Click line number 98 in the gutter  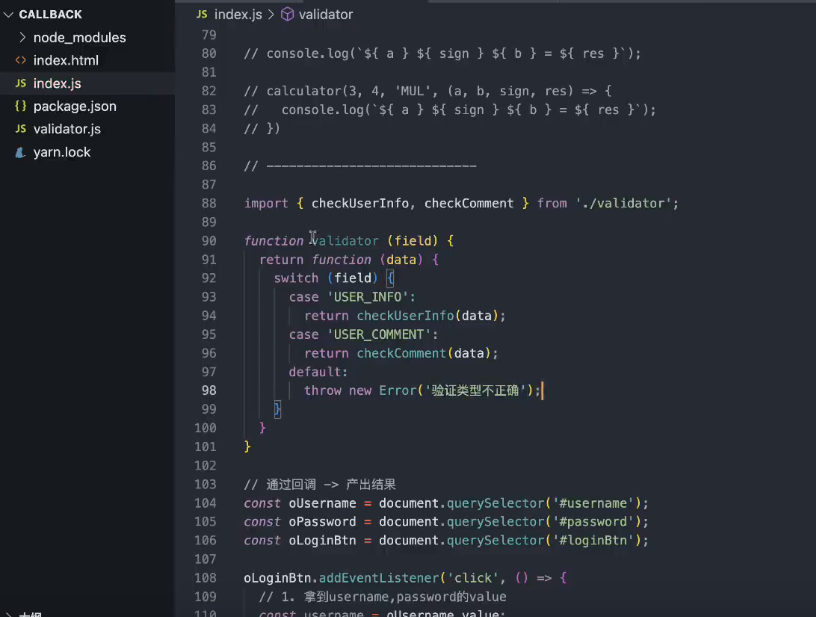[x=209, y=391]
